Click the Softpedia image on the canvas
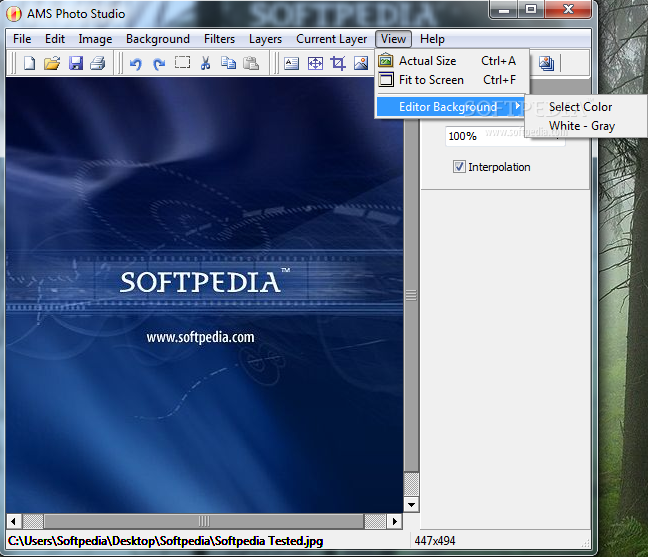This screenshot has height=557, width=648. pyautogui.click(x=204, y=295)
